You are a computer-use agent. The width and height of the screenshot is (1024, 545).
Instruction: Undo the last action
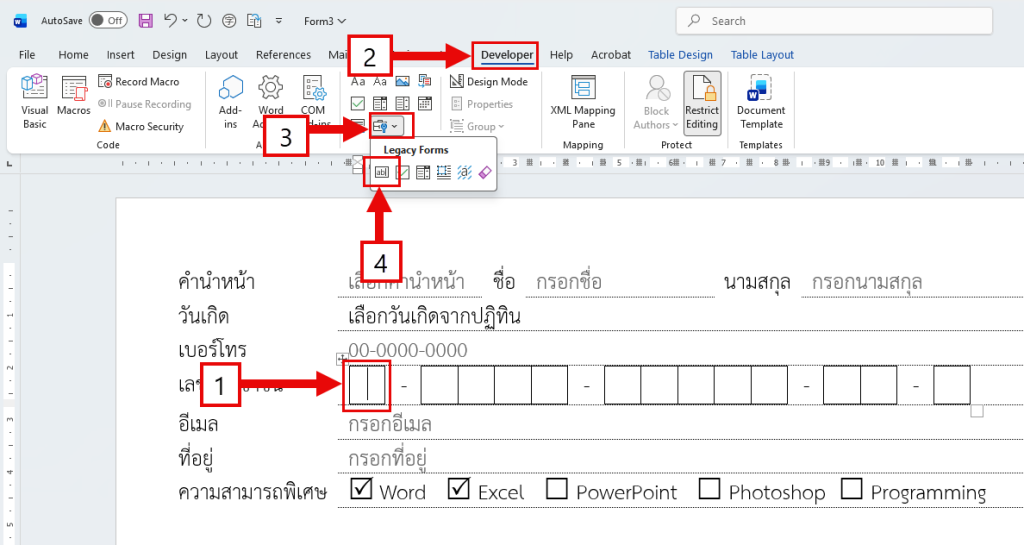coord(170,21)
